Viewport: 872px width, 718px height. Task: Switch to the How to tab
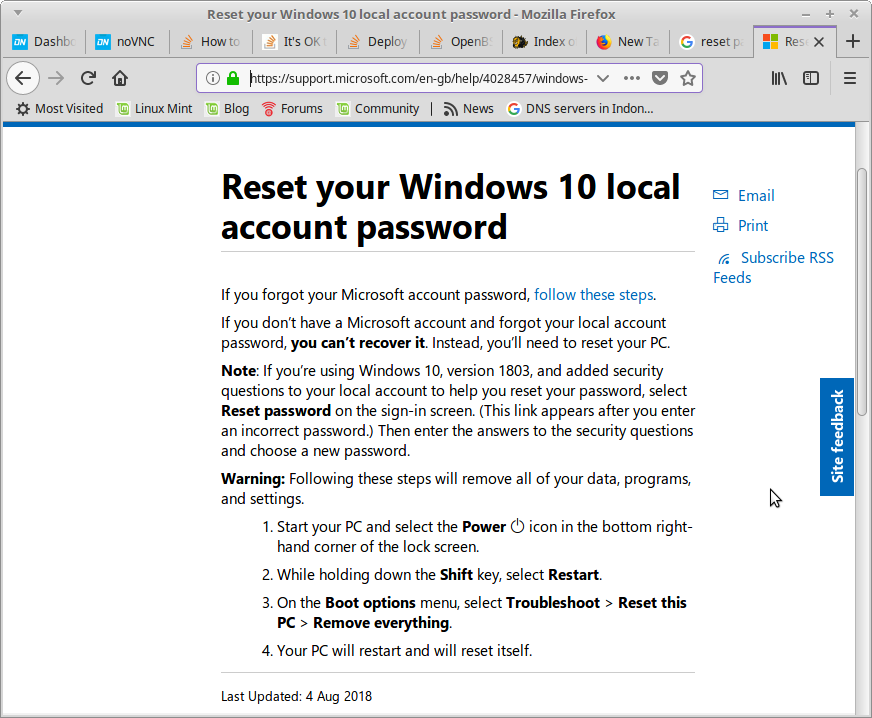[x=211, y=42]
